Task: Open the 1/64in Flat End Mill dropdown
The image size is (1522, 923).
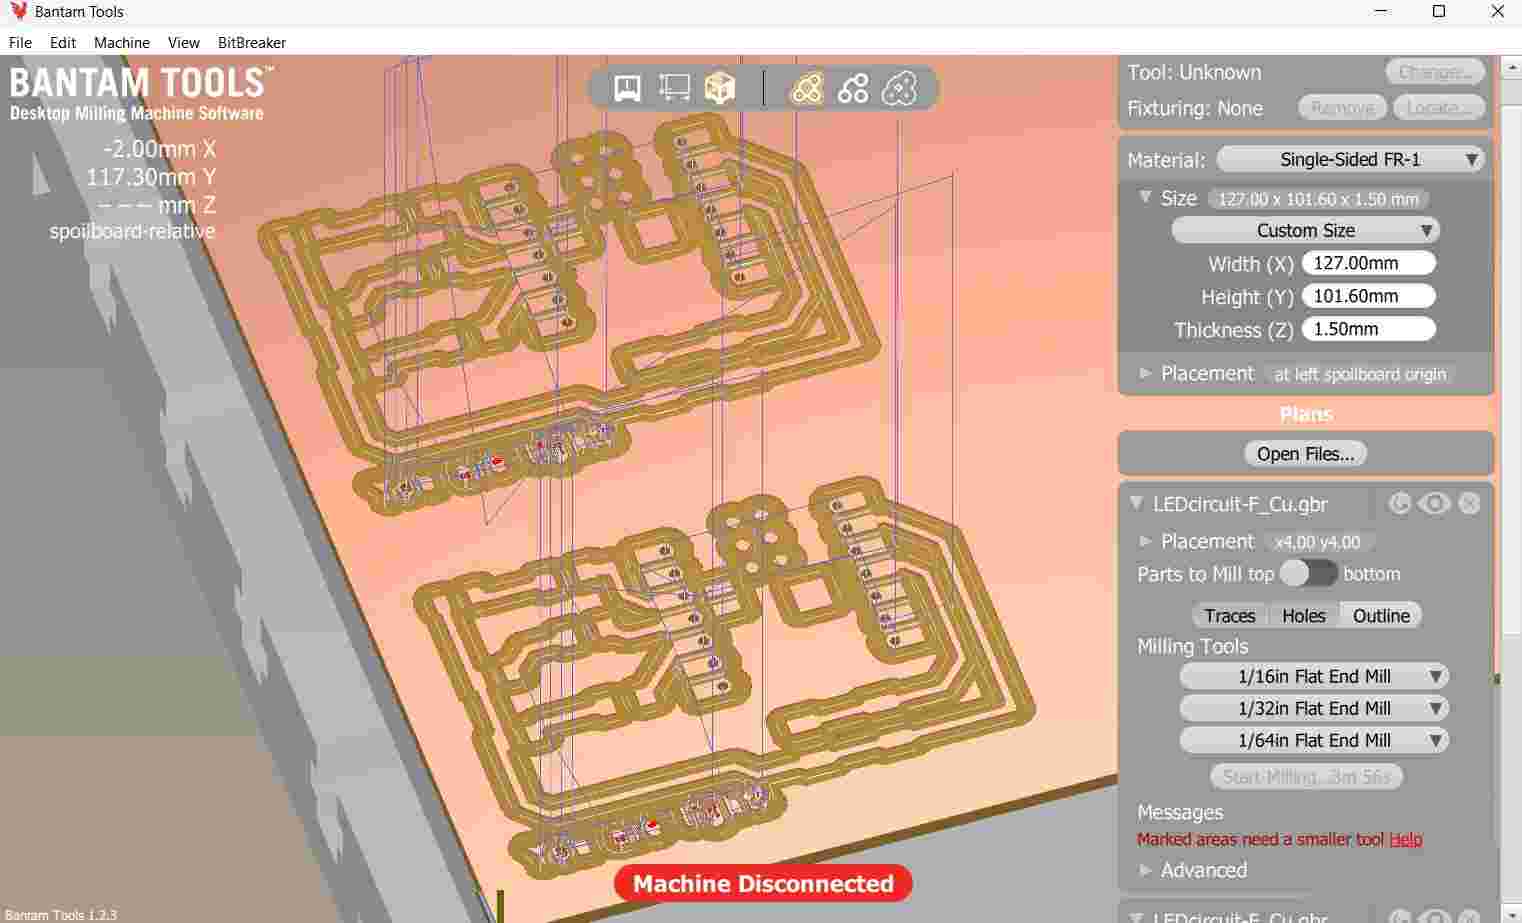Action: (x=1314, y=740)
